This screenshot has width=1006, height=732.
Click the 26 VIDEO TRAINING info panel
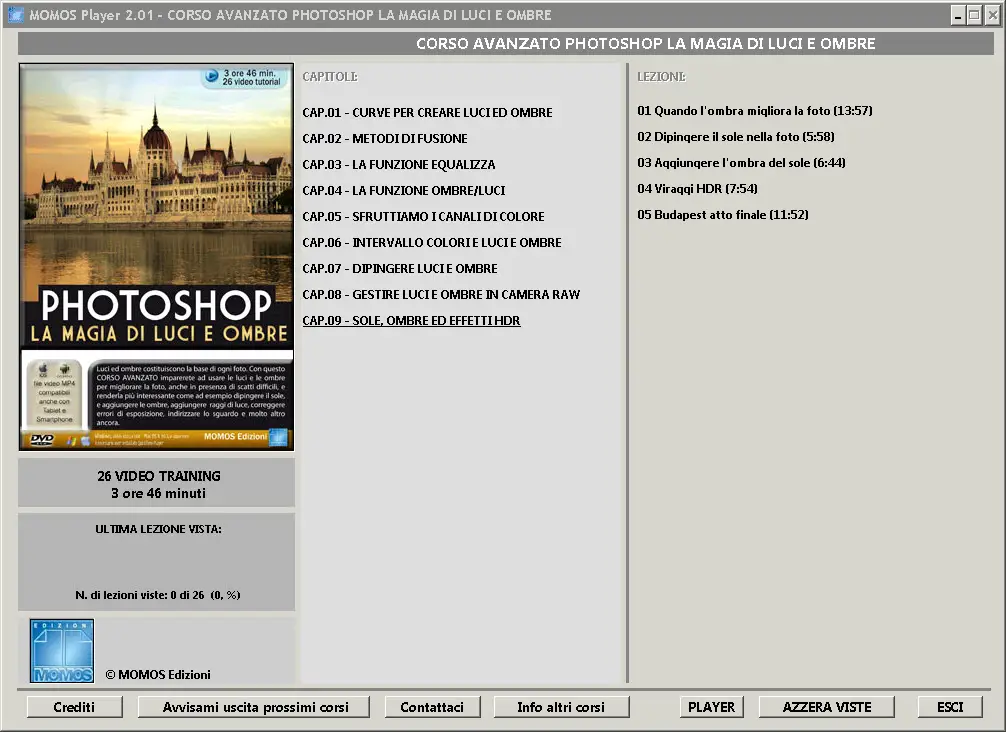click(x=157, y=483)
